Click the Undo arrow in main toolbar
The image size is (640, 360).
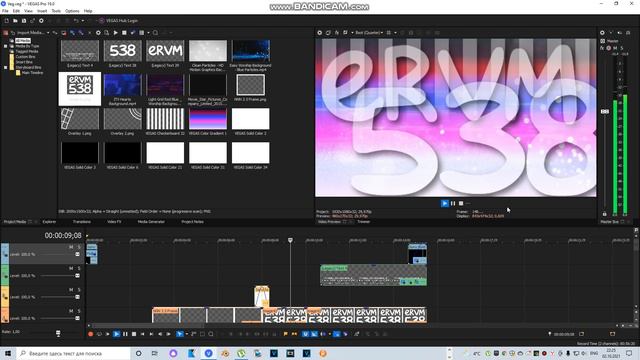(76, 20)
